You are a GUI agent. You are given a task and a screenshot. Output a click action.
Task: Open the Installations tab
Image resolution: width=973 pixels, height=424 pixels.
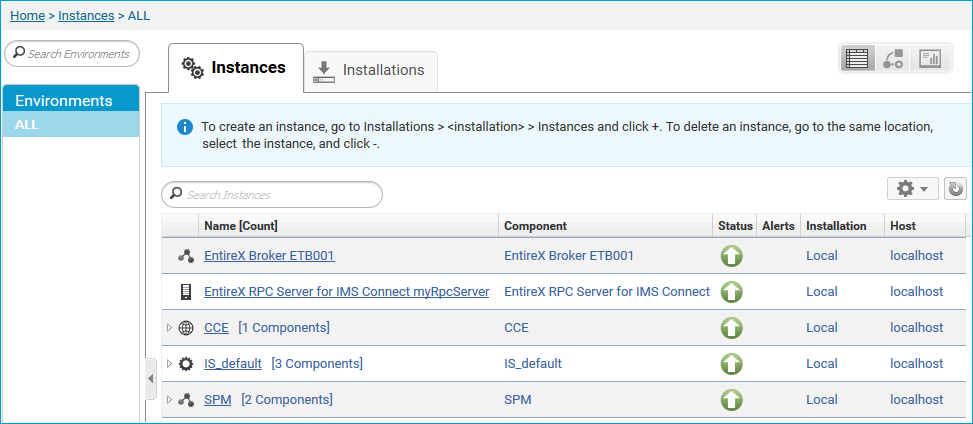[x=370, y=71]
